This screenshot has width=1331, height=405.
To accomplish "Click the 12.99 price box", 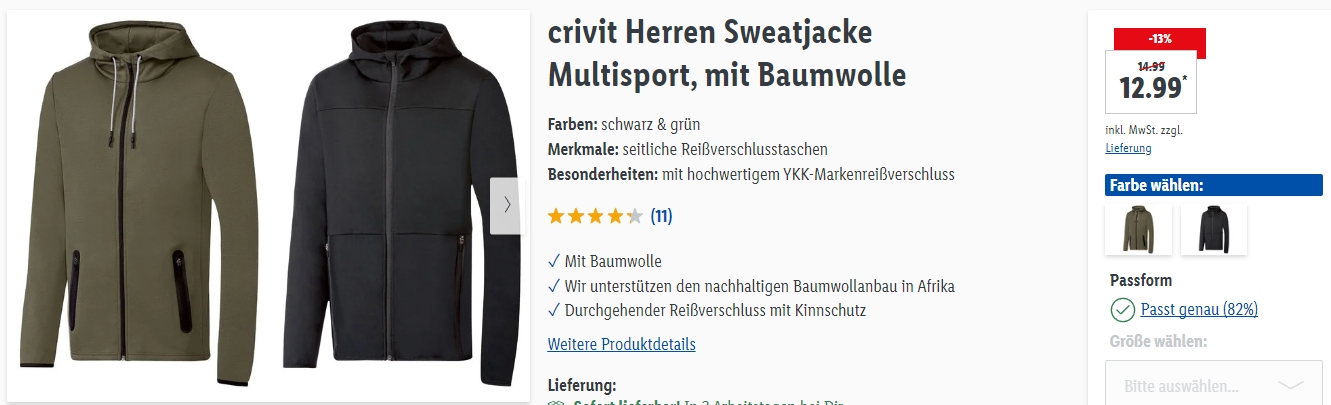I will tap(1151, 81).
